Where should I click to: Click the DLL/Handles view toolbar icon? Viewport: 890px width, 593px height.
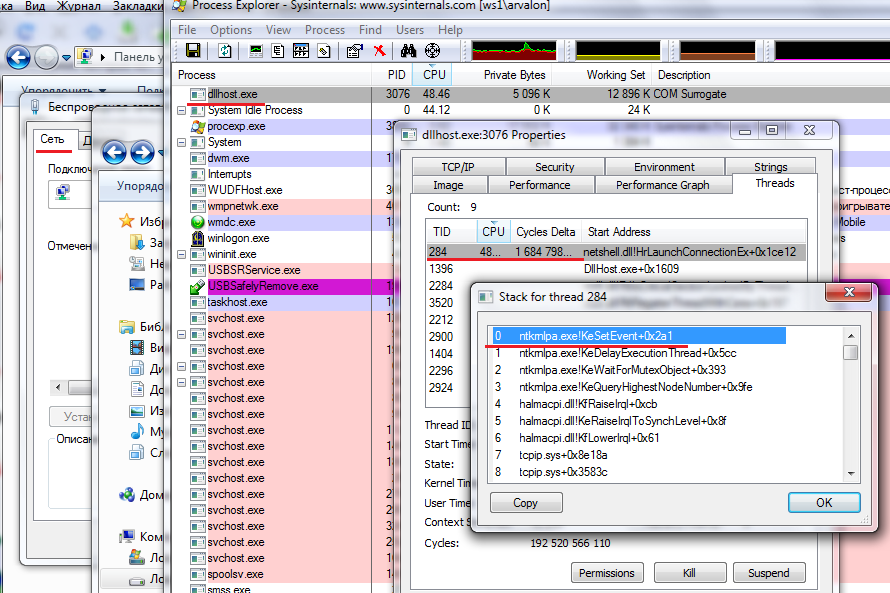tap(324, 51)
